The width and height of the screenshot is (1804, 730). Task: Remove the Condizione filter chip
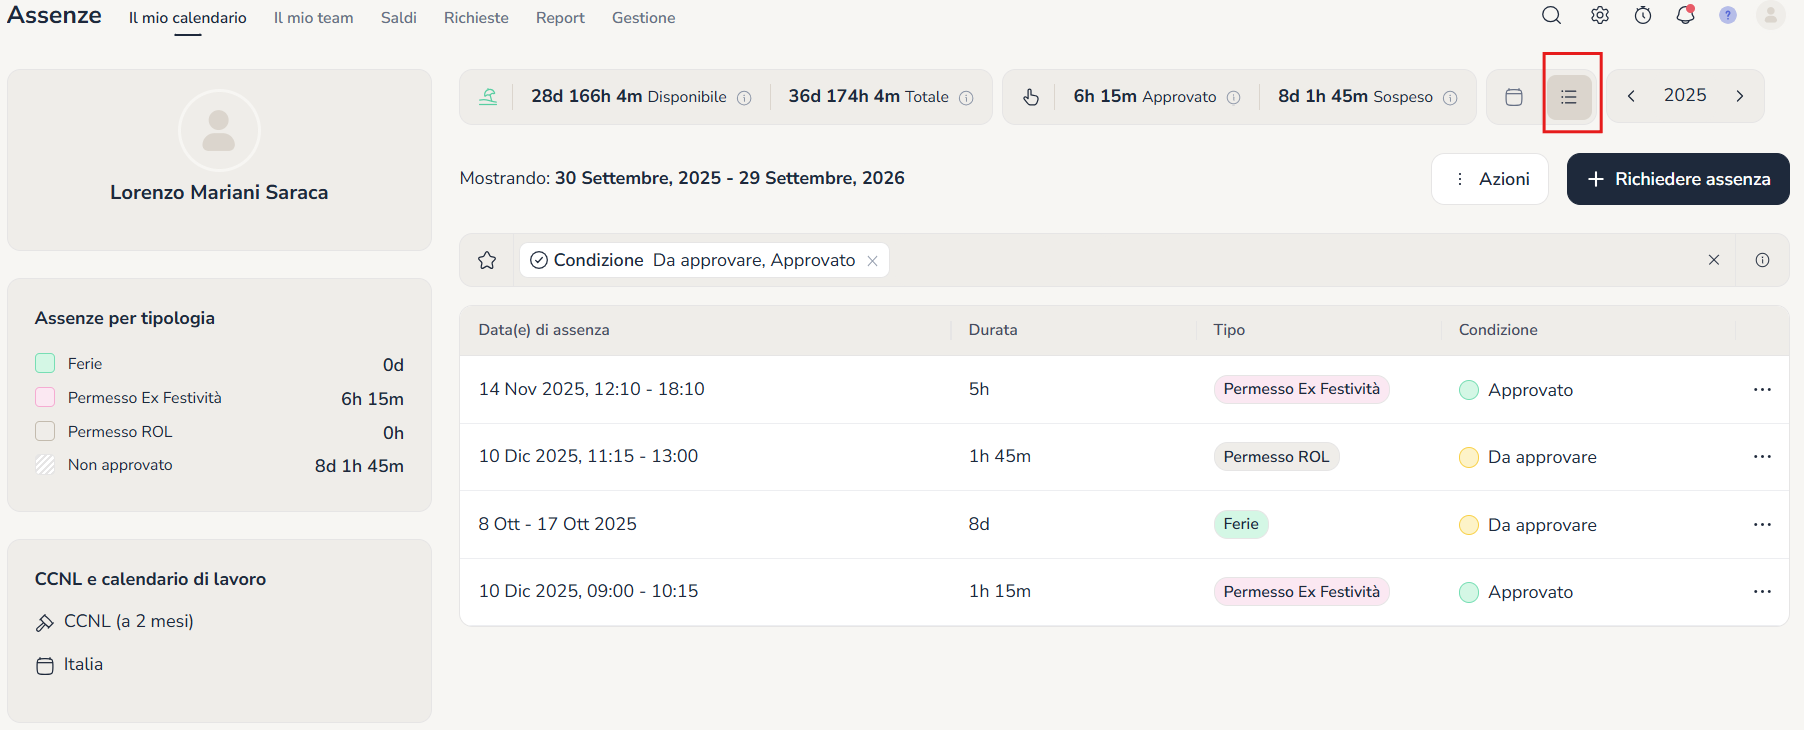click(x=872, y=261)
